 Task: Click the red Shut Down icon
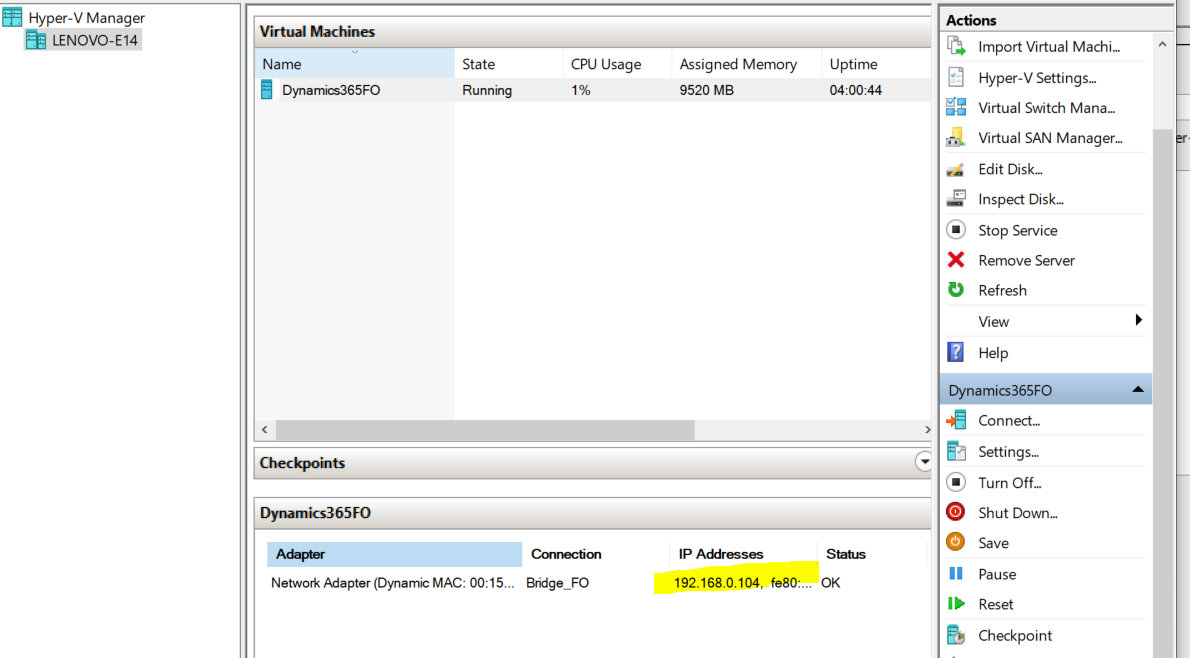click(956, 512)
